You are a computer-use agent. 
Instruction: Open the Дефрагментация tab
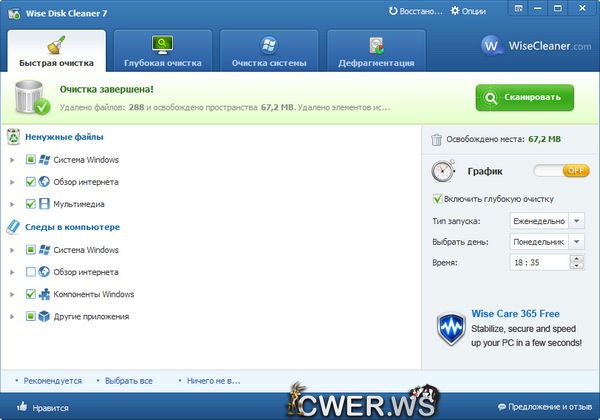pos(375,50)
